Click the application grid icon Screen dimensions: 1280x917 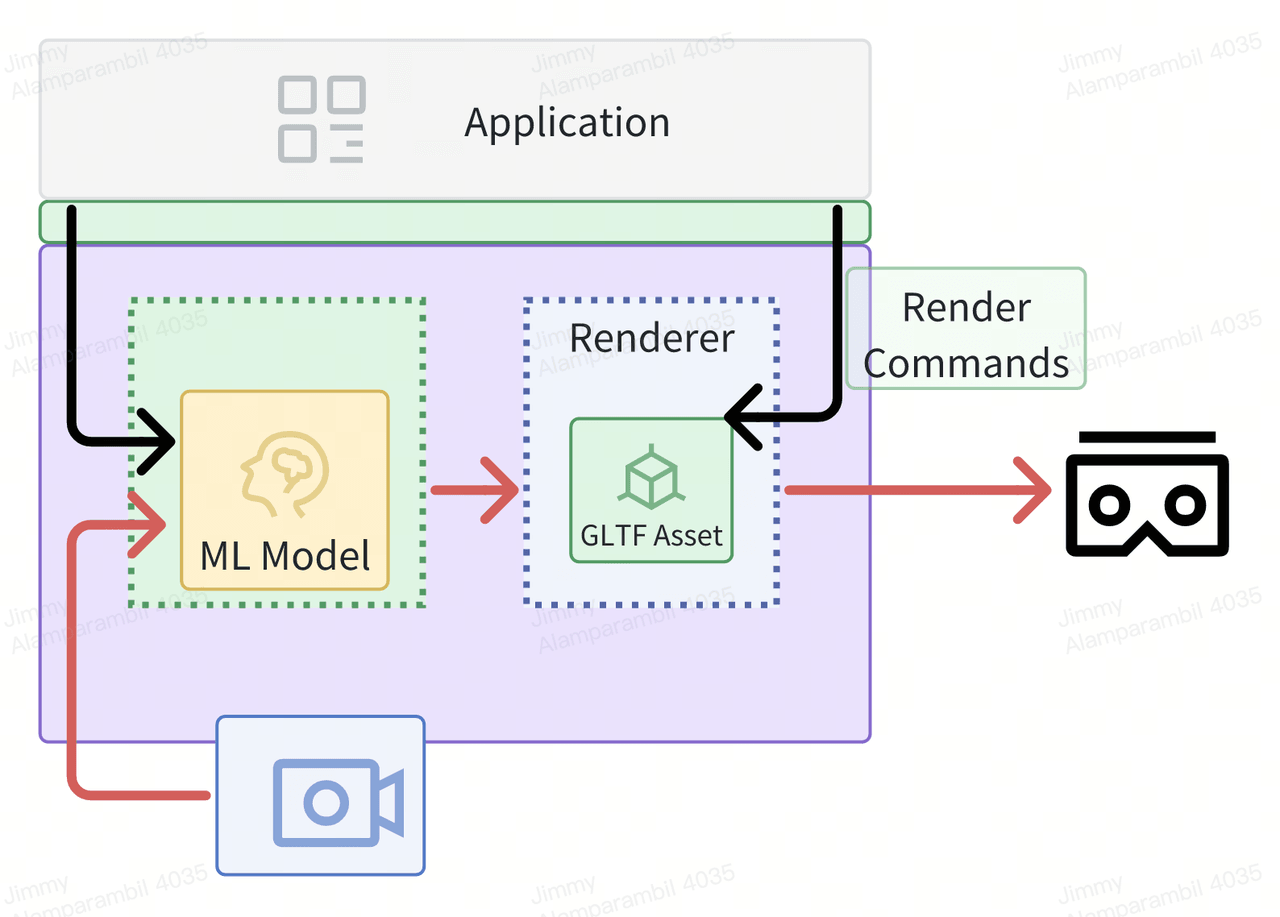(x=321, y=120)
